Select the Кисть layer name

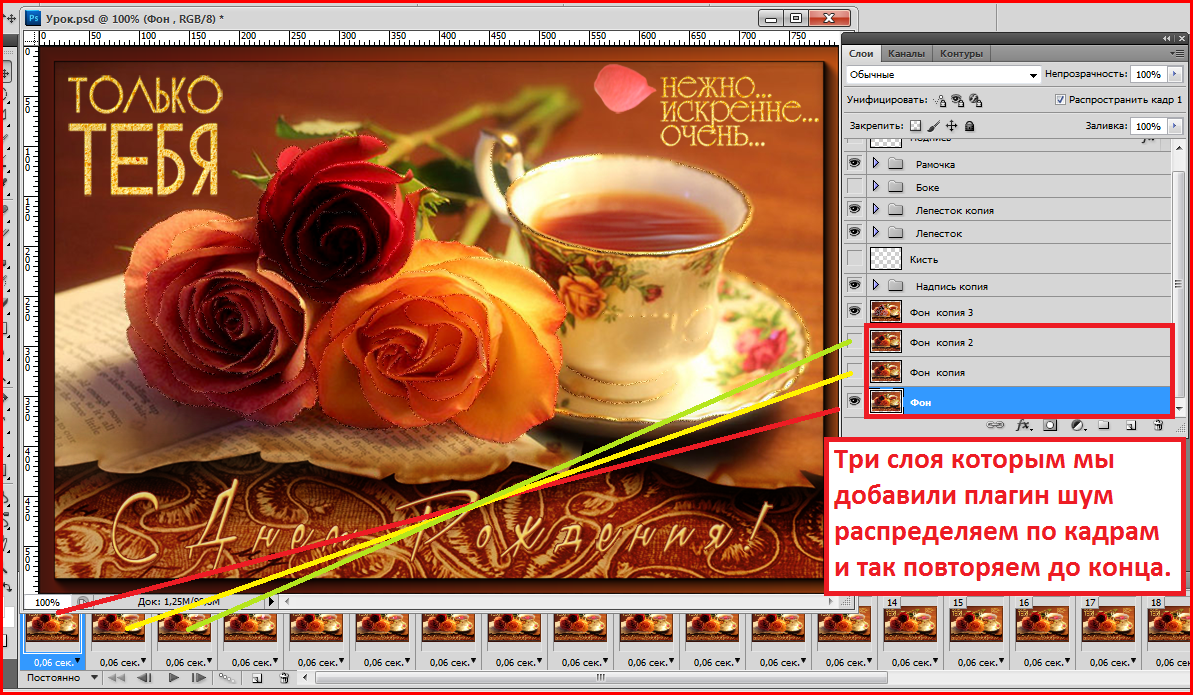[924, 260]
